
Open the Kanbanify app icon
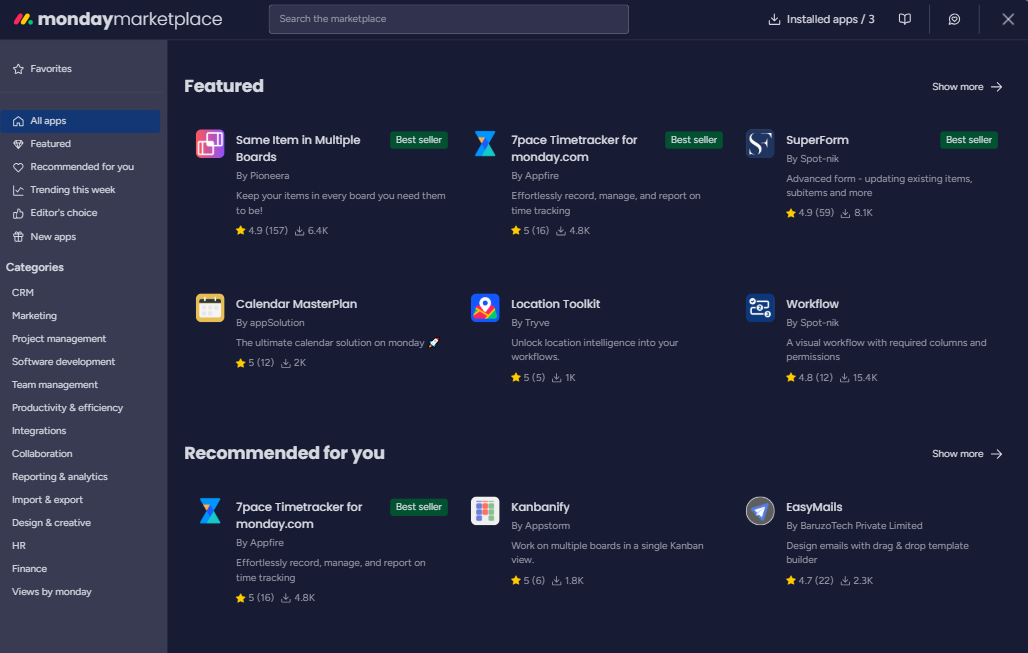coord(485,511)
